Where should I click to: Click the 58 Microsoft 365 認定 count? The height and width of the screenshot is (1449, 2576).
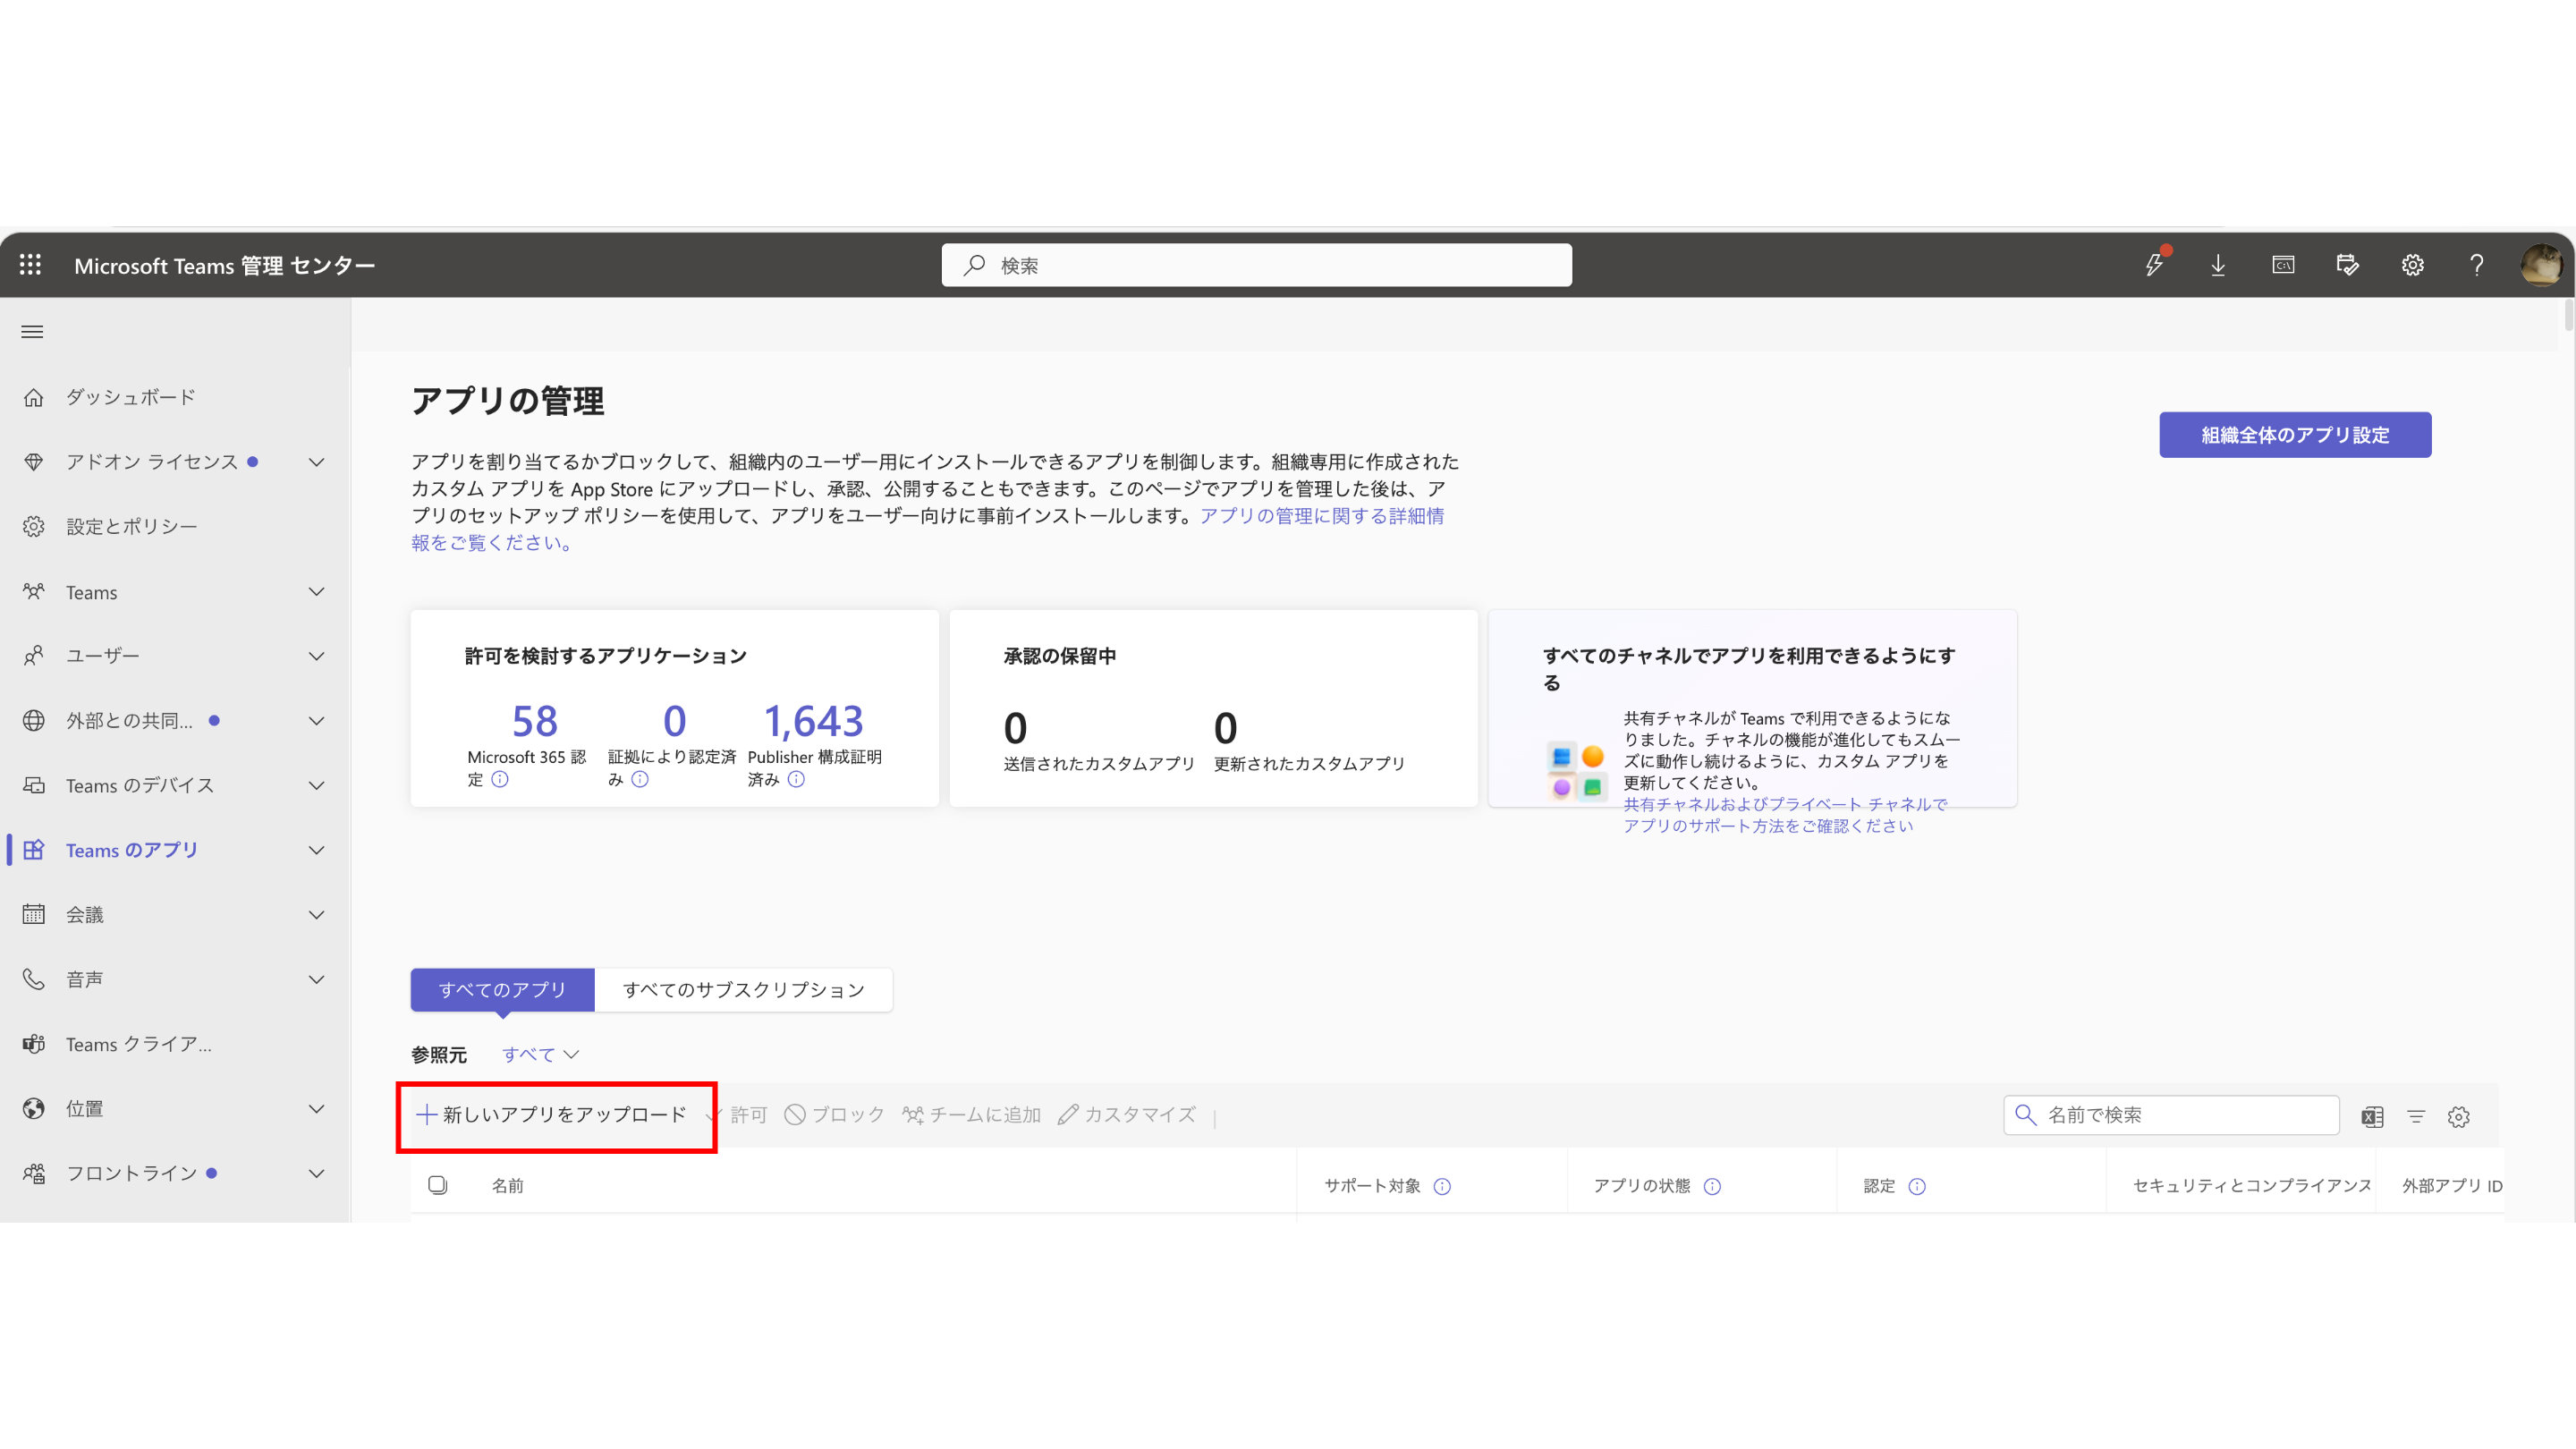[535, 721]
